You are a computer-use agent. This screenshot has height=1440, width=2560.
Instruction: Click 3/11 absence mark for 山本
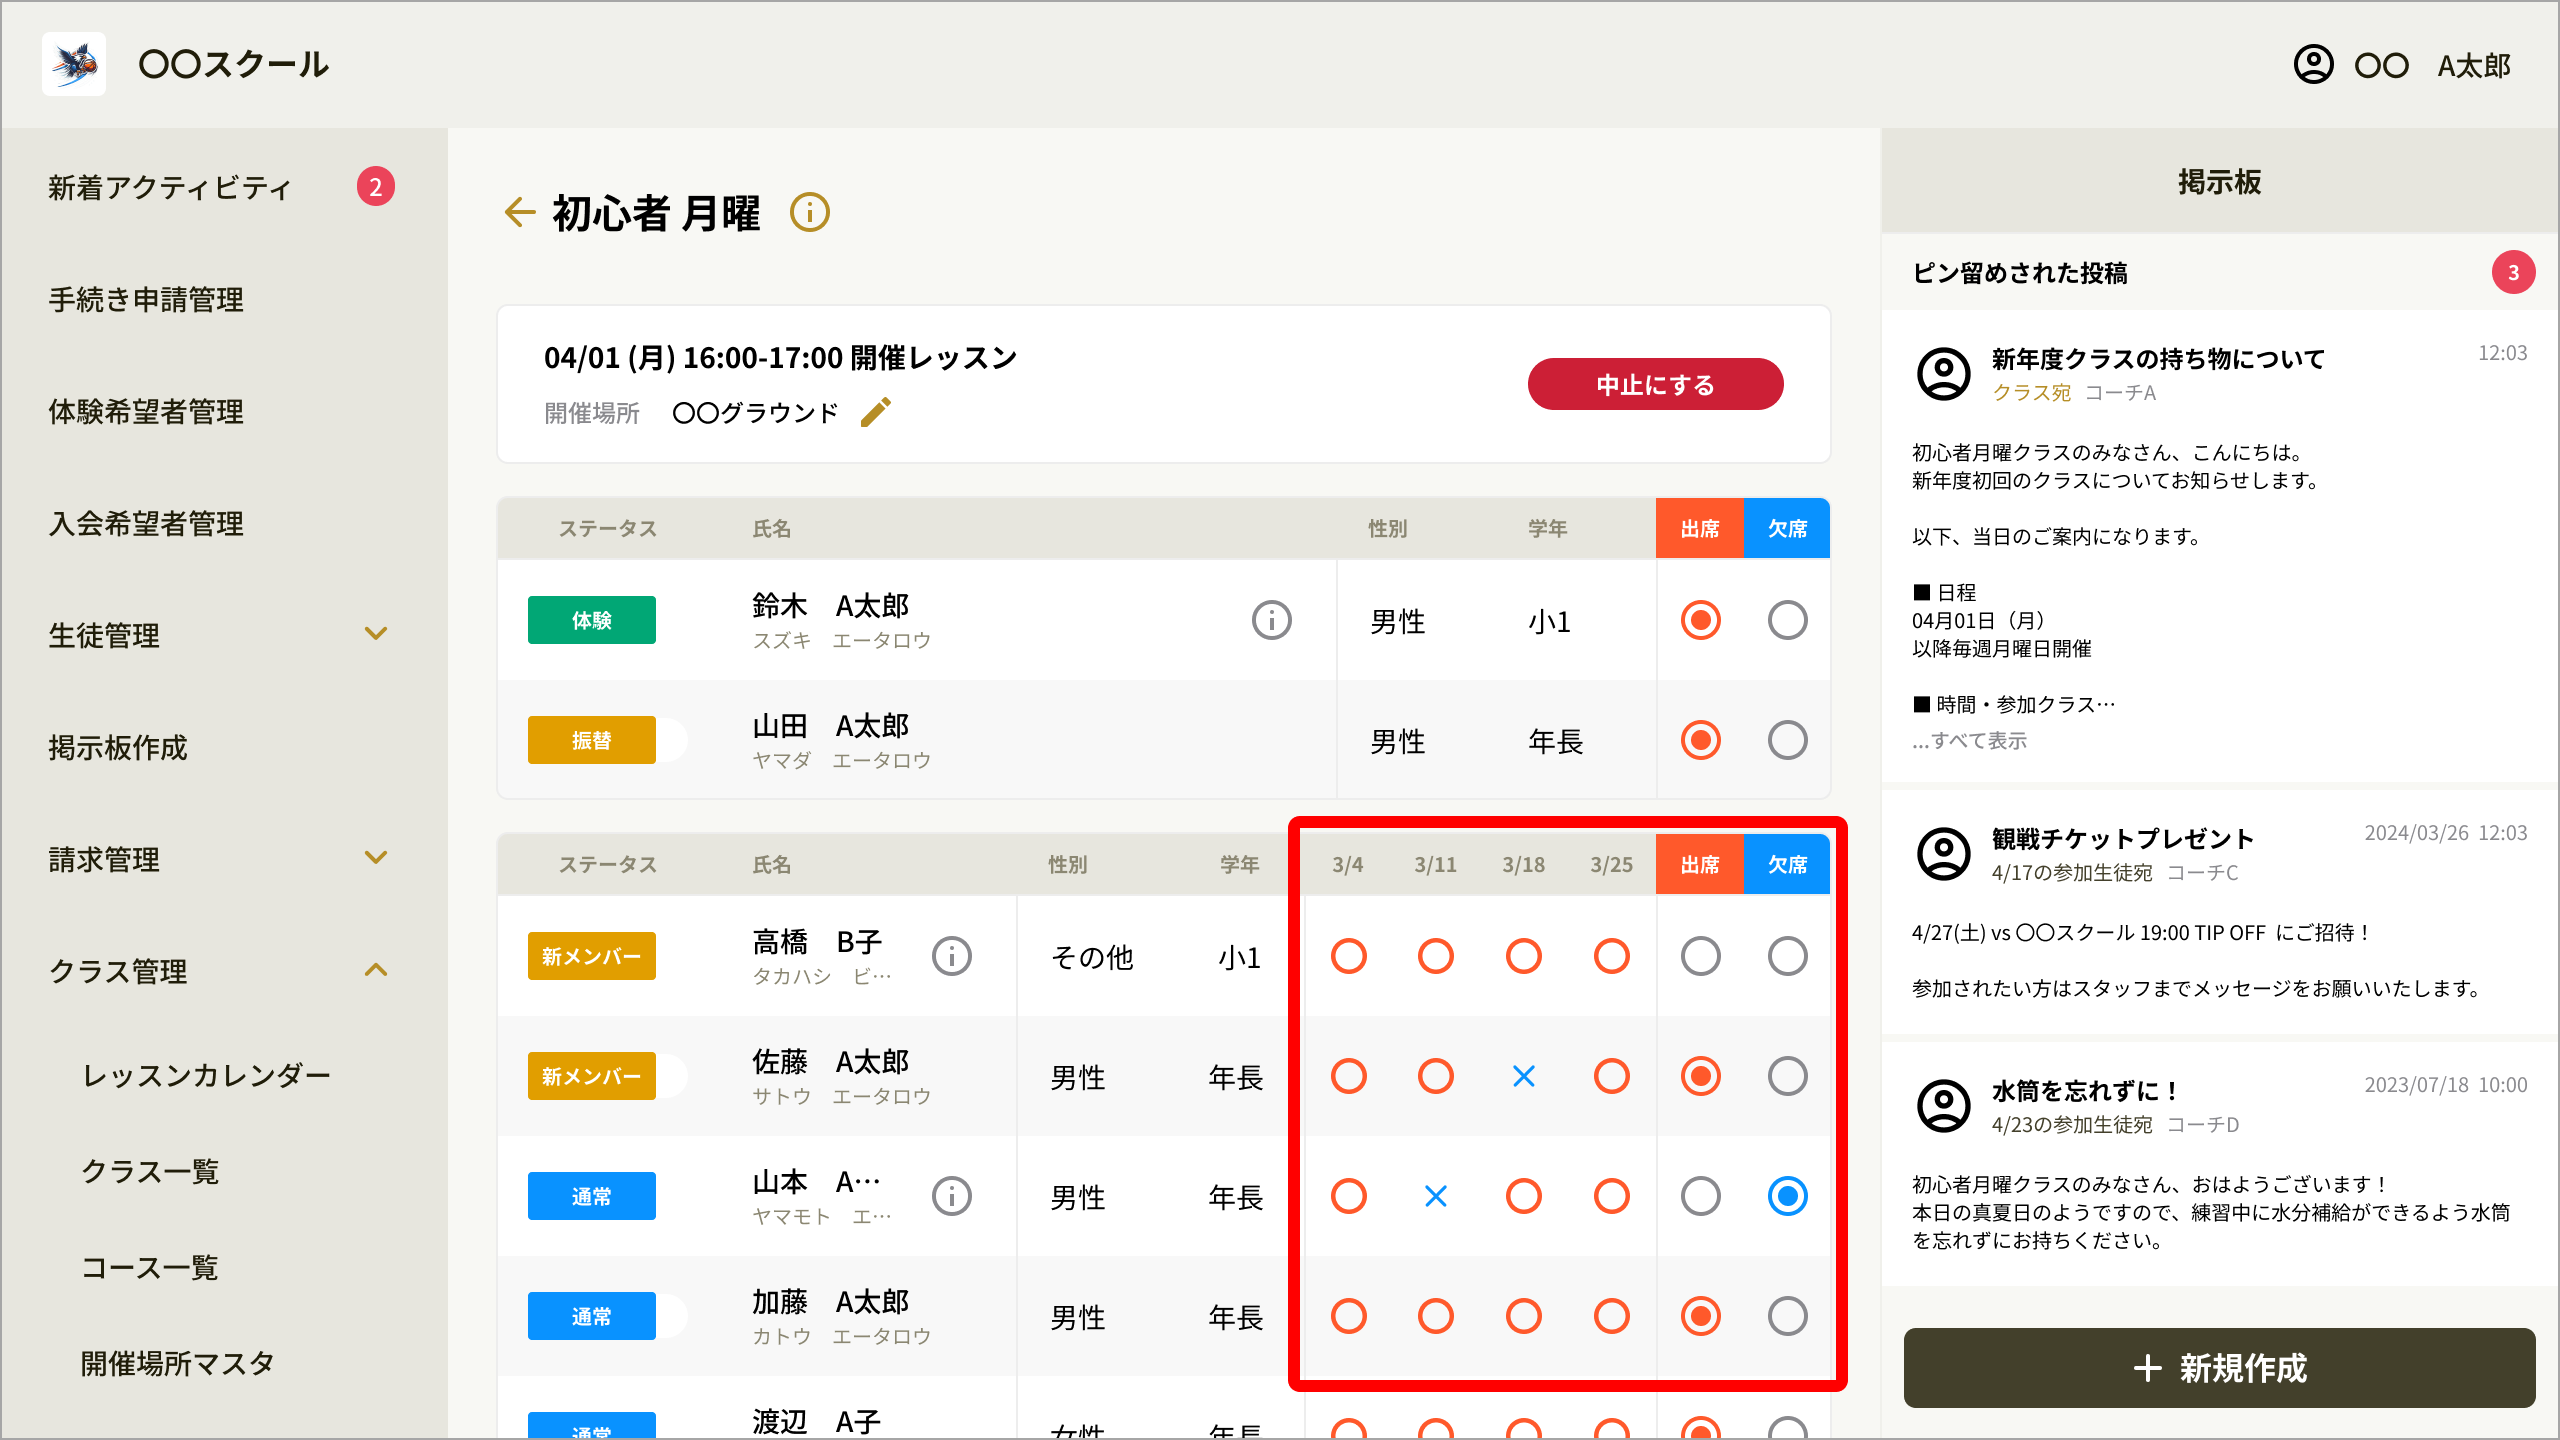[1436, 1196]
